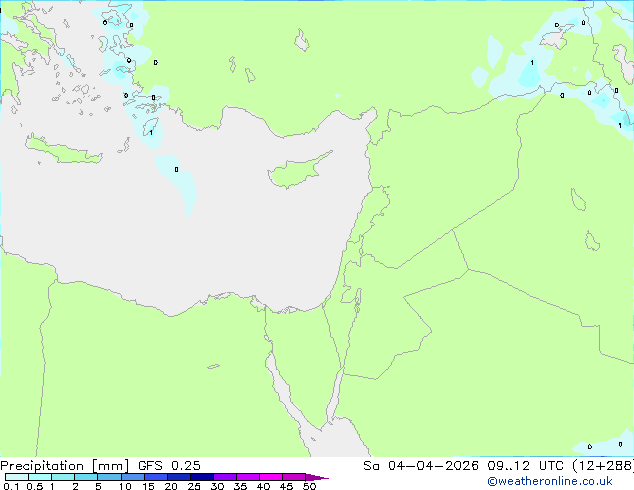This screenshot has width=634, height=490.
Task: Click the Gulf of Aqaba water inlet
Action: click(336, 394)
